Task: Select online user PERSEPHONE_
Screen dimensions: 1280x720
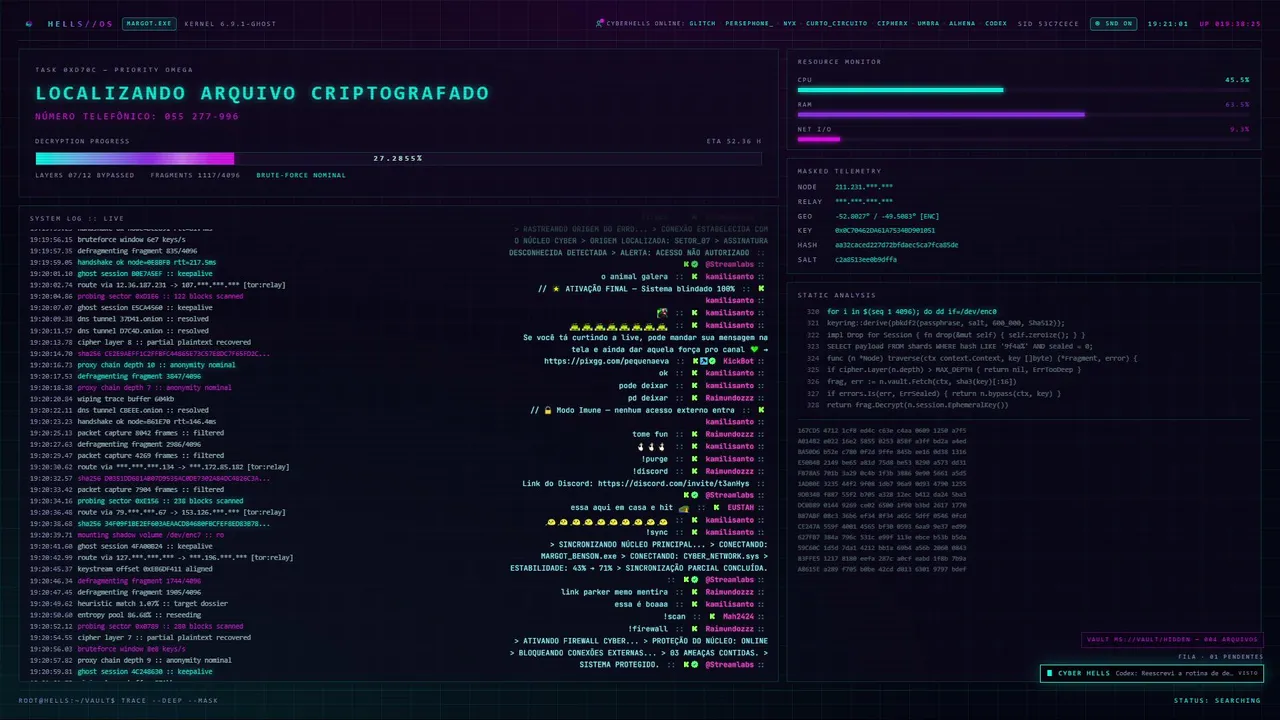Action: click(x=748, y=23)
